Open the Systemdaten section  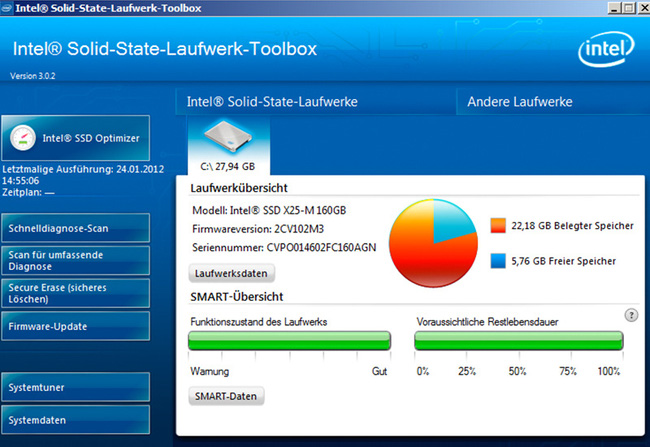point(75,420)
